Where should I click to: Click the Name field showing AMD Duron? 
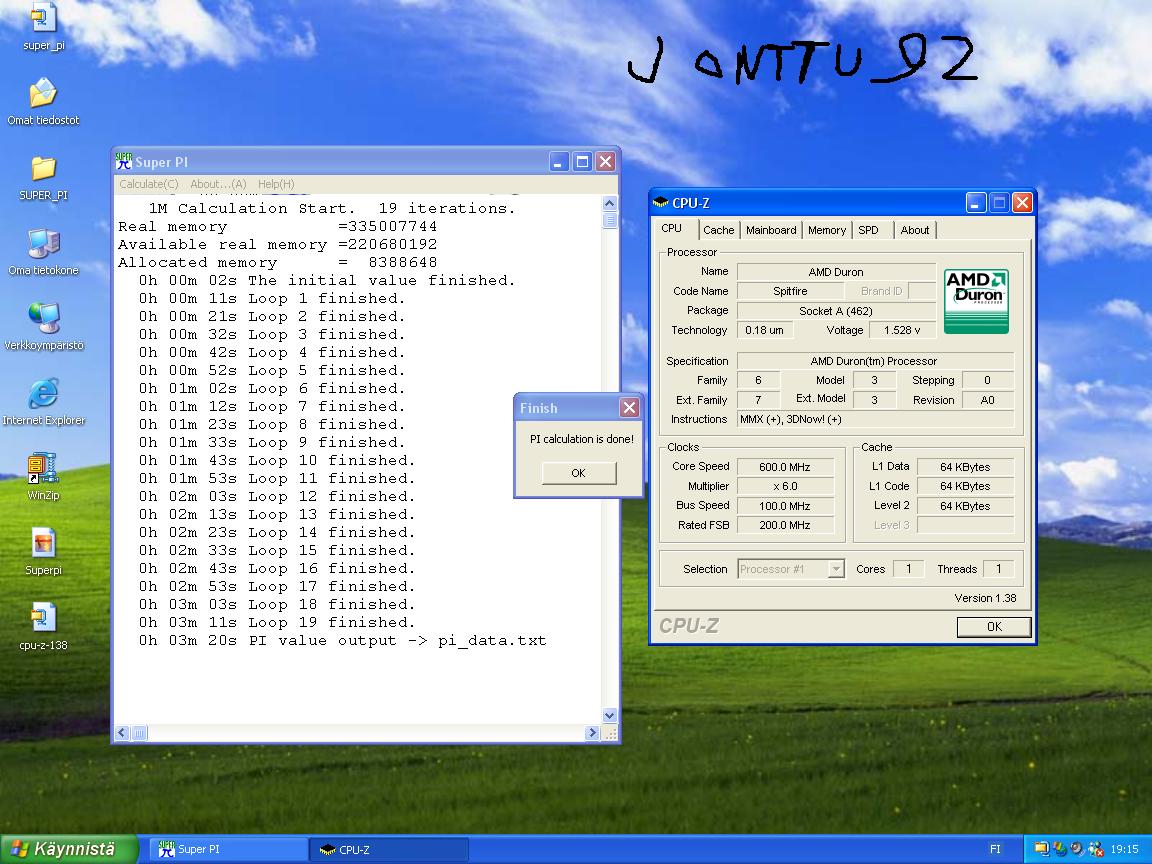pos(836,272)
